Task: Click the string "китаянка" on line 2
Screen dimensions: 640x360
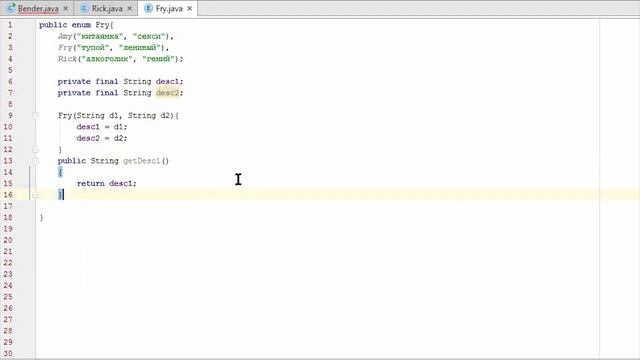Action: [100, 36]
